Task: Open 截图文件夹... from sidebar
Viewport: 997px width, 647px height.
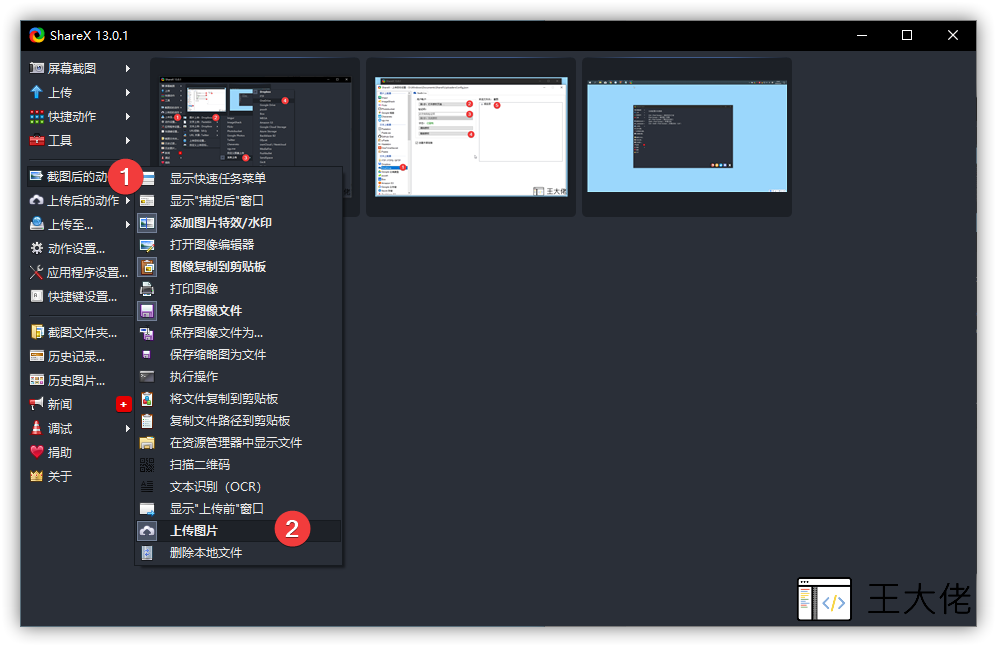Action: click(80, 332)
